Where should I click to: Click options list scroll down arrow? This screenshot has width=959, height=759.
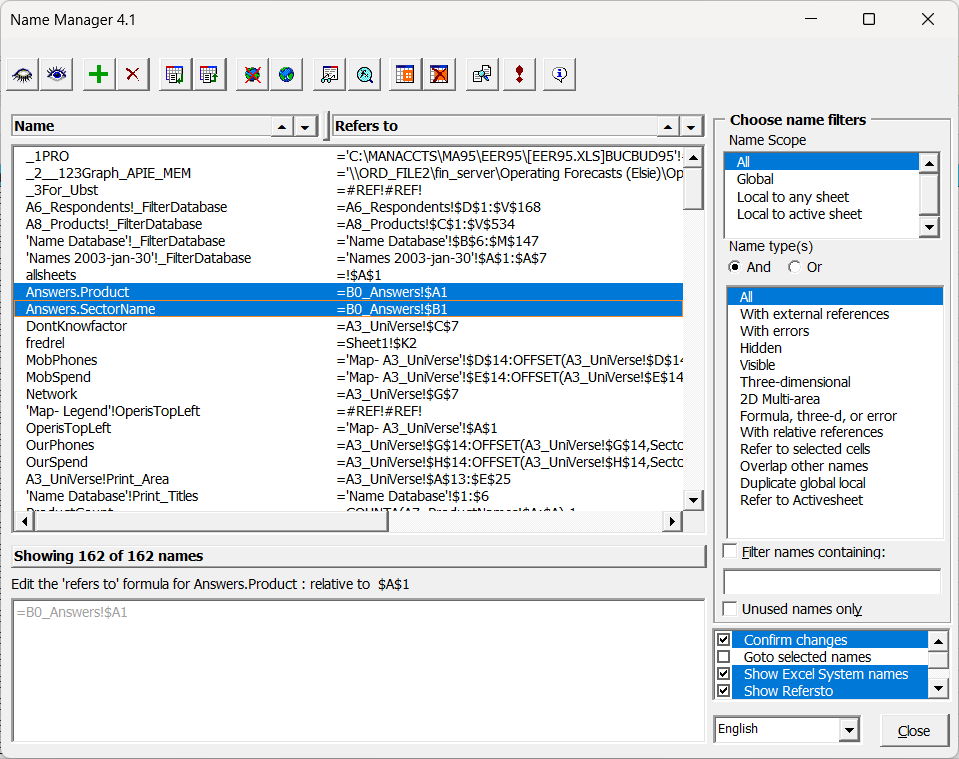click(938, 689)
